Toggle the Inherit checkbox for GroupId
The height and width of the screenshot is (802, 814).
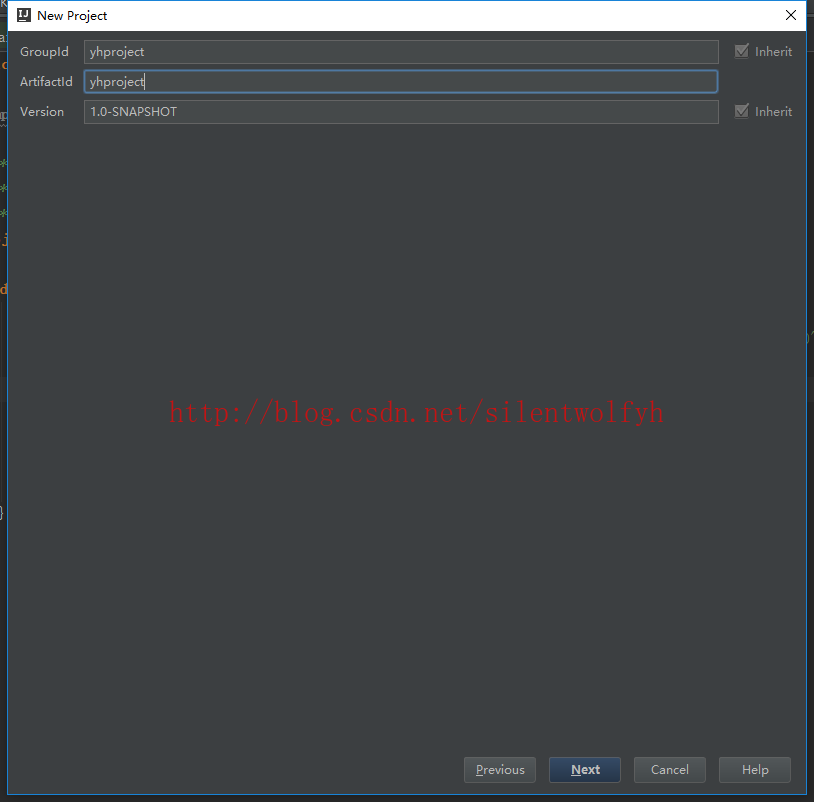pyautogui.click(x=741, y=52)
